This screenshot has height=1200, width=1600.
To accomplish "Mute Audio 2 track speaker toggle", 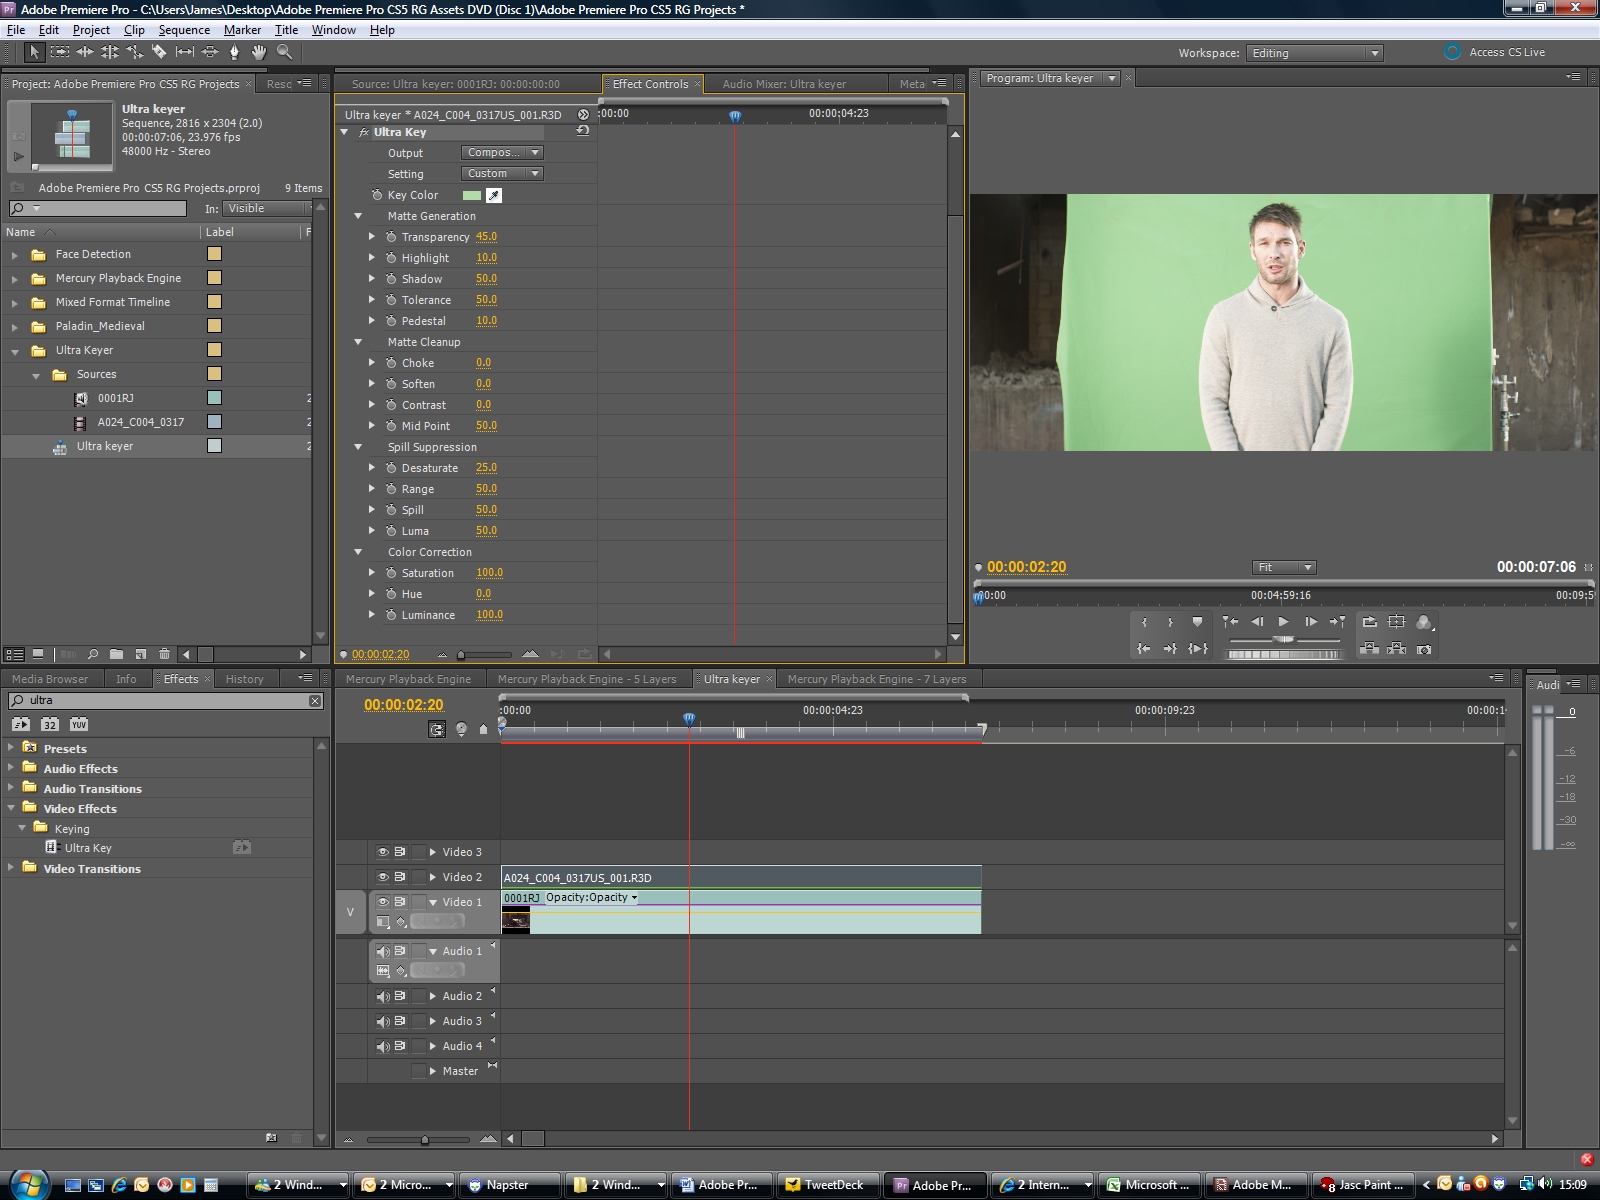I will click(382, 996).
